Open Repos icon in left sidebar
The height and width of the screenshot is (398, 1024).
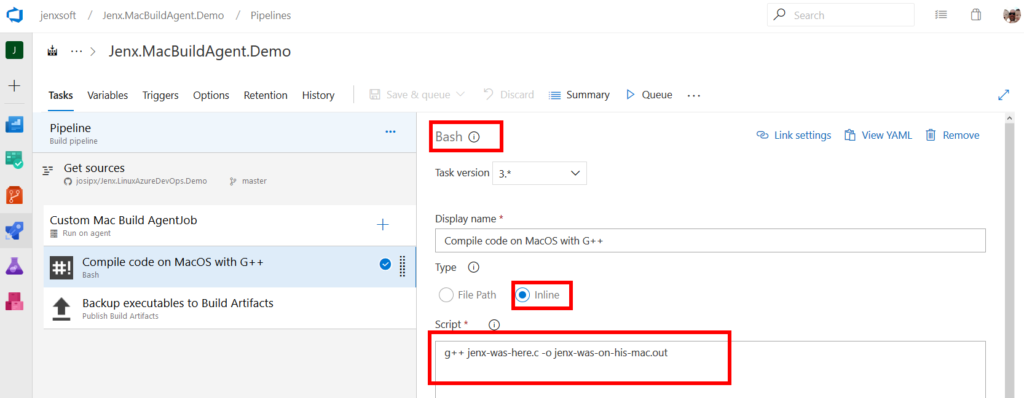coord(14,195)
